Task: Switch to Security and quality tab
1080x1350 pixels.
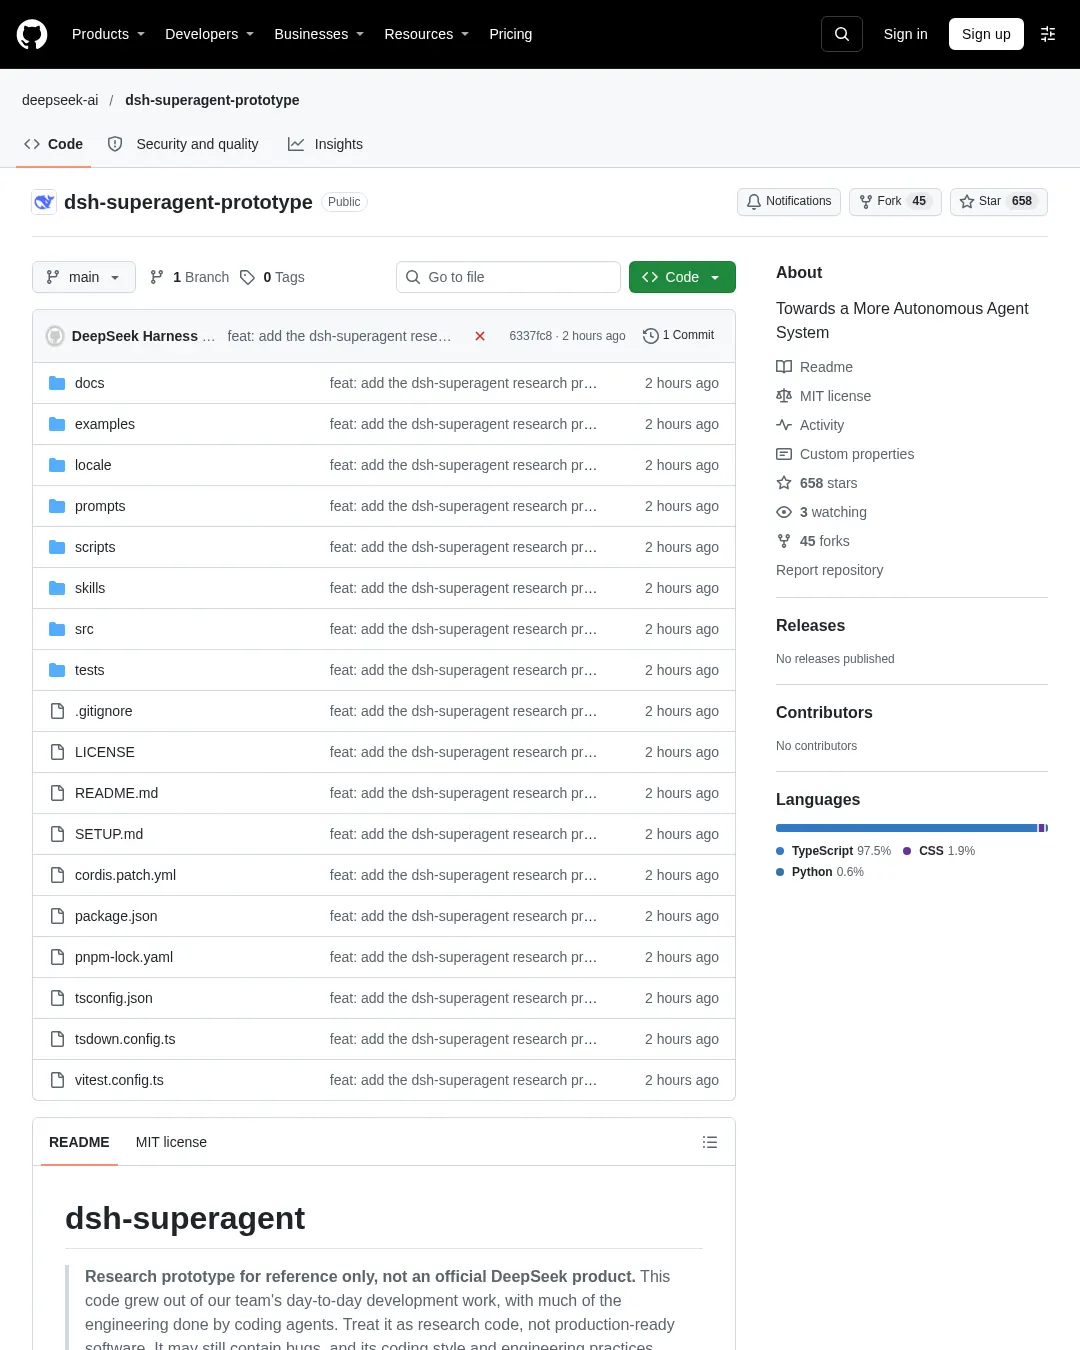Action: point(183,144)
